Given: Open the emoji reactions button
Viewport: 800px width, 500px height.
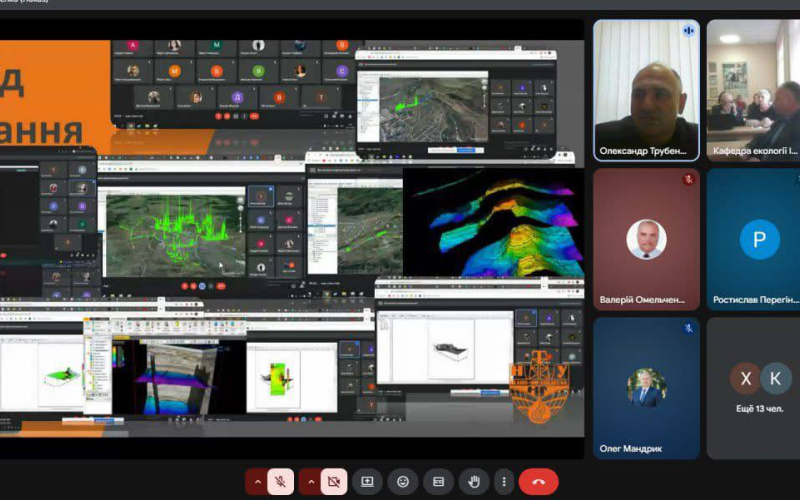Looking at the screenshot, I should (x=403, y=482).
